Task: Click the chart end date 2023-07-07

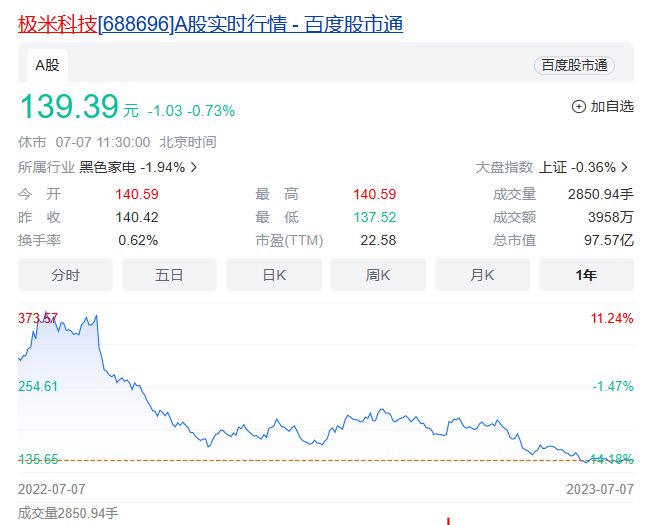Action: coord(600,489)
